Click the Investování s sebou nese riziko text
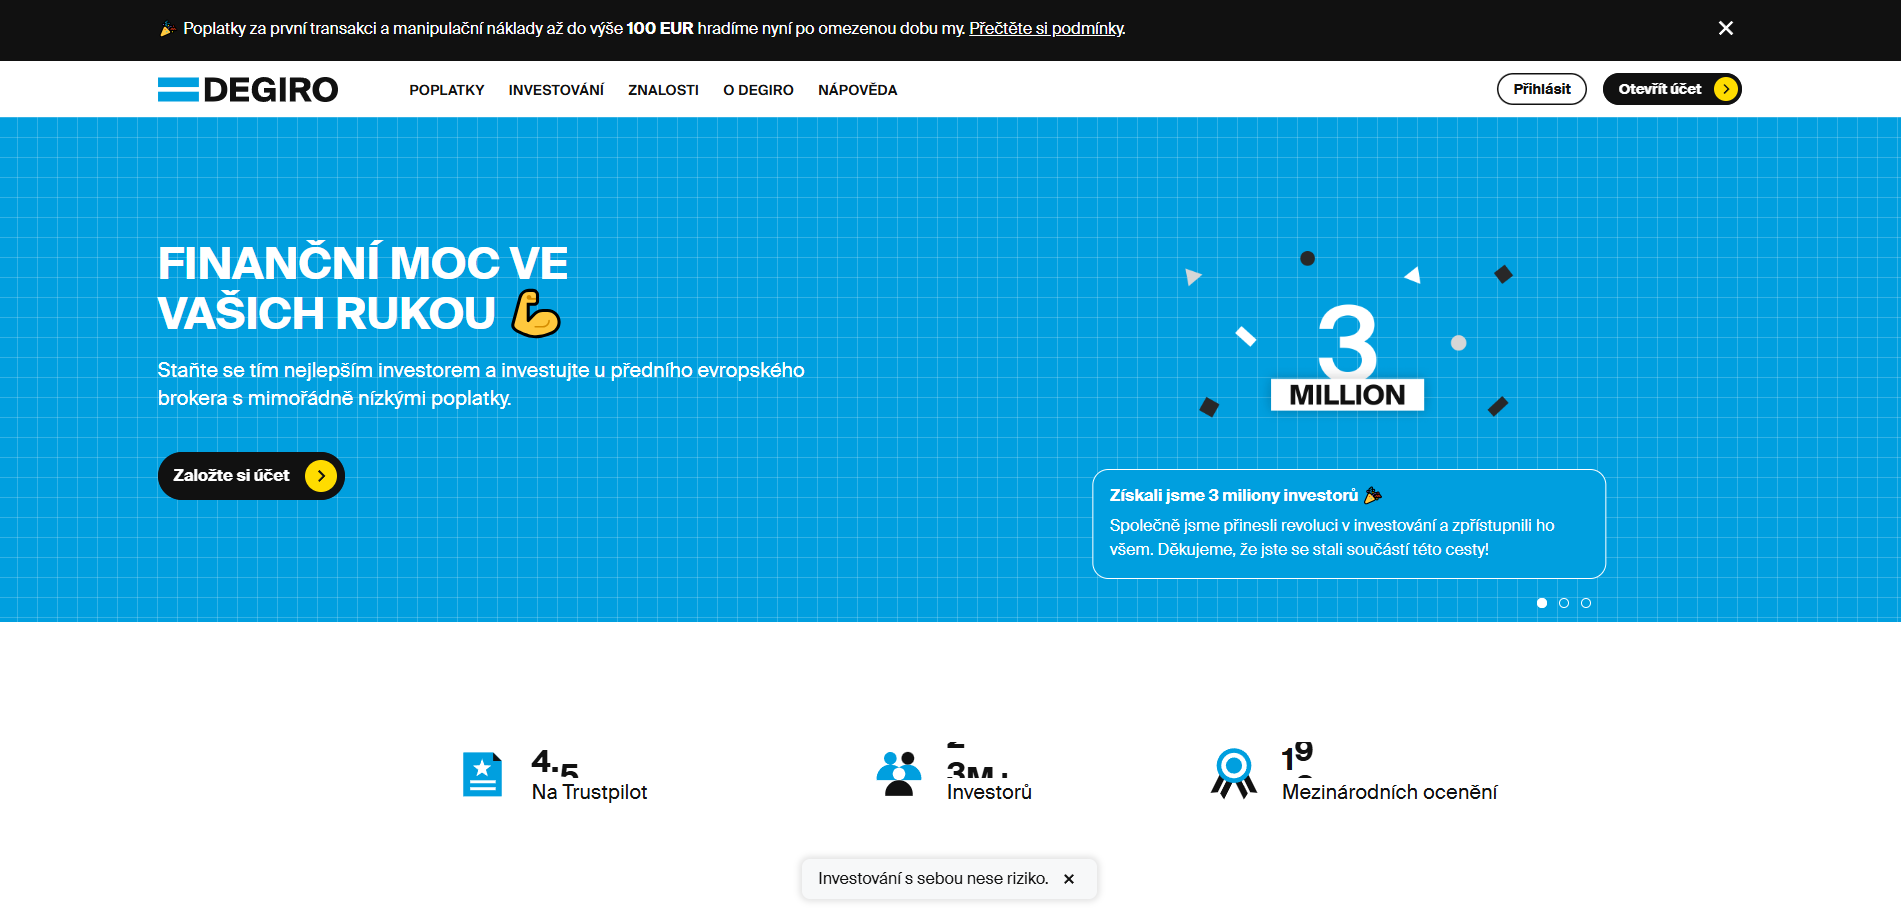This screenshot has width=1901, height=914. coord(933,879)
